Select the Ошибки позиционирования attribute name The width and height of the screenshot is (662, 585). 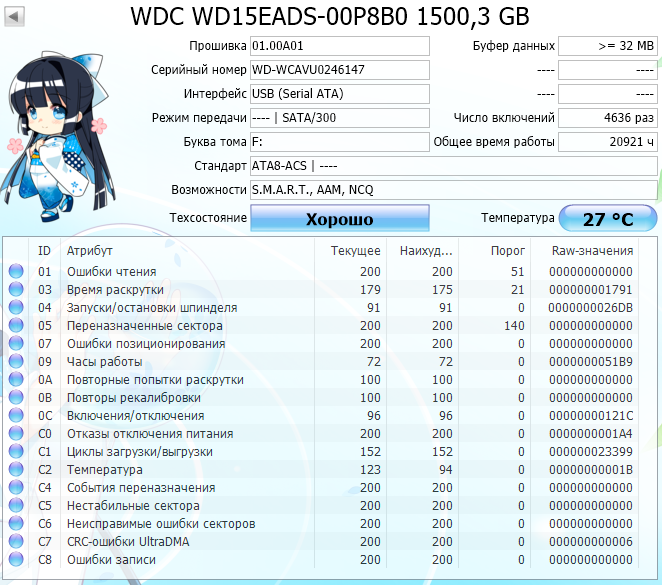click(146, 344)
